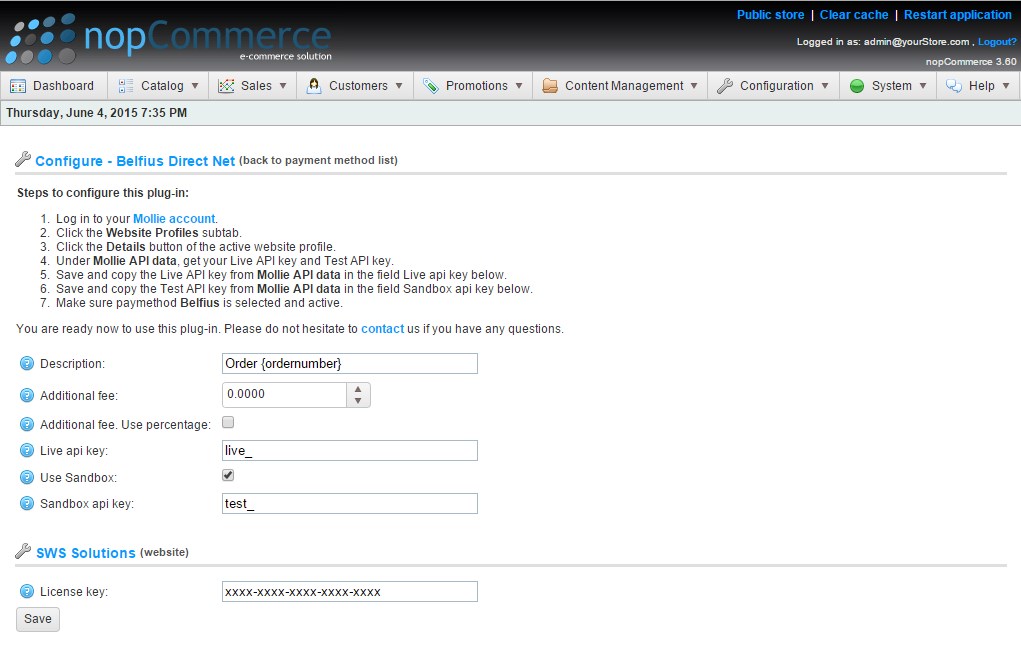Select the Dashboard icon in the menu bar
The width and height of the screenshot is (1021, 661).
[18, 85]
